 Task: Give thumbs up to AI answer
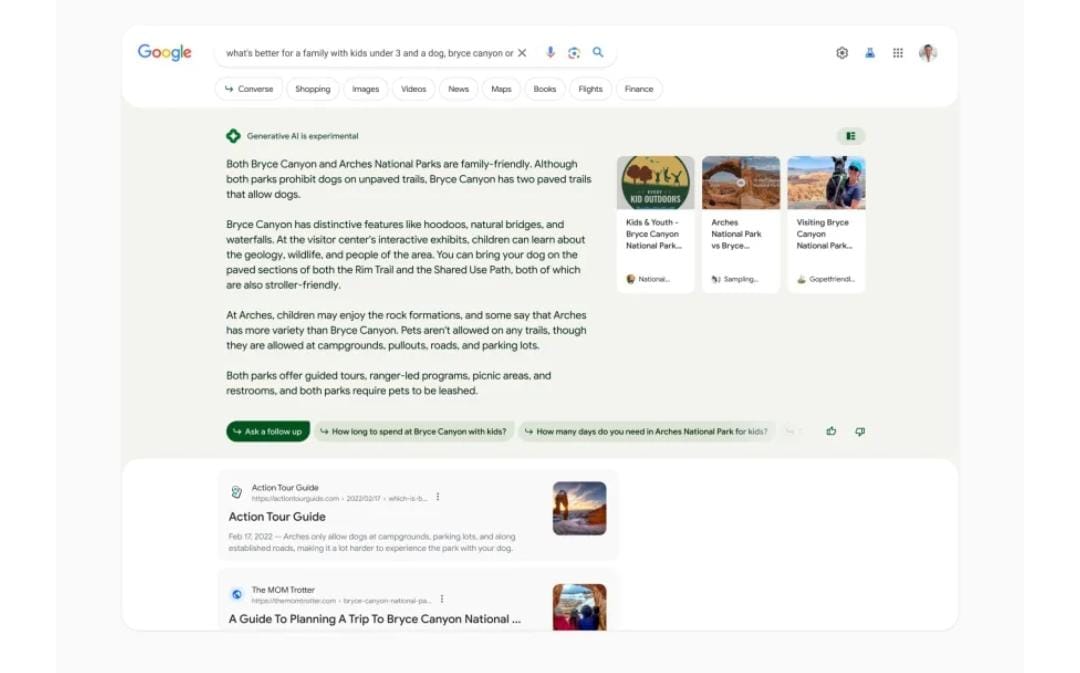click(831, 432)
